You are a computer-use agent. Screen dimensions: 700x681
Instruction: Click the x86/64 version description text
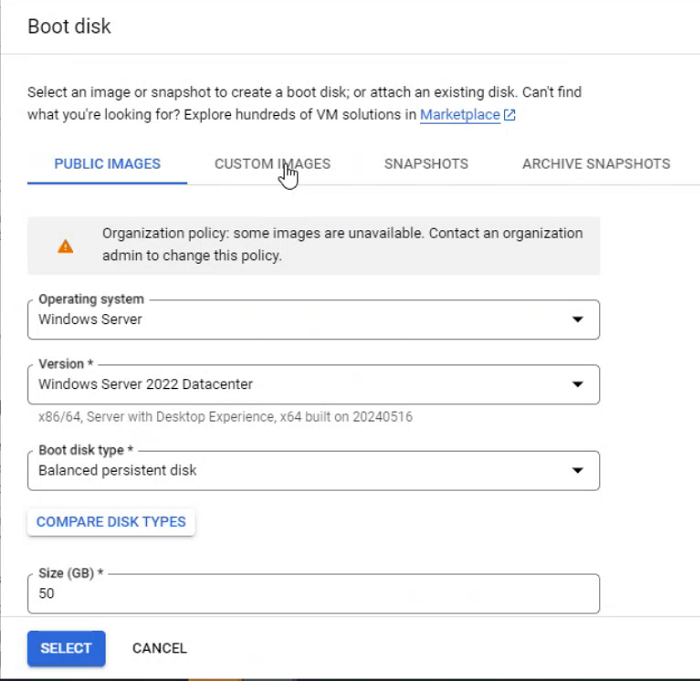pos(225,417)
